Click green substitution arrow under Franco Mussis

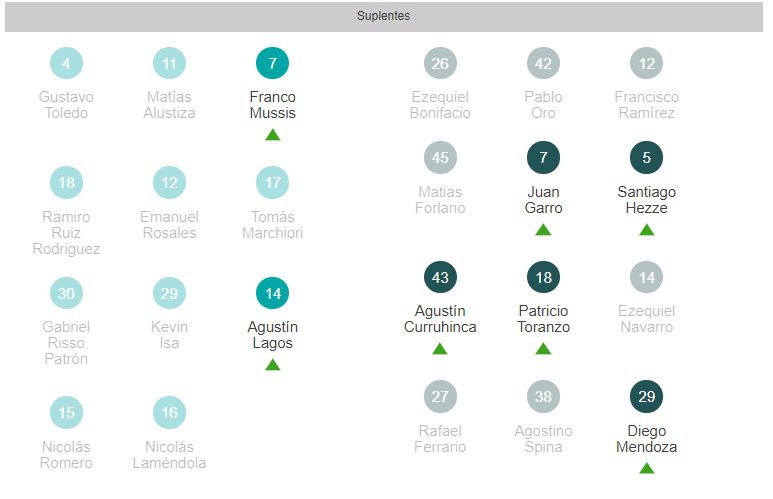[x=272, y=135]
